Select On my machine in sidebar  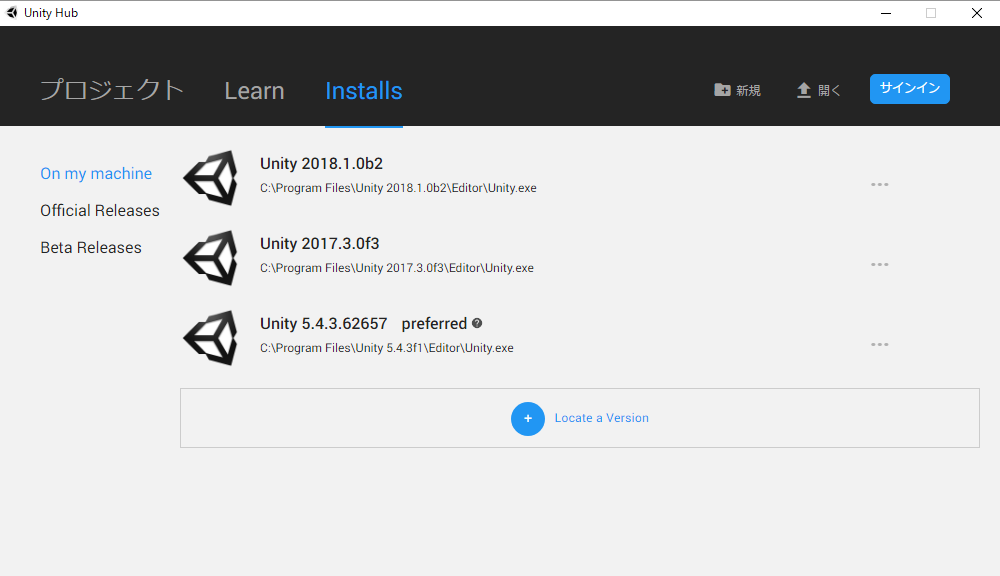(96, 174)
